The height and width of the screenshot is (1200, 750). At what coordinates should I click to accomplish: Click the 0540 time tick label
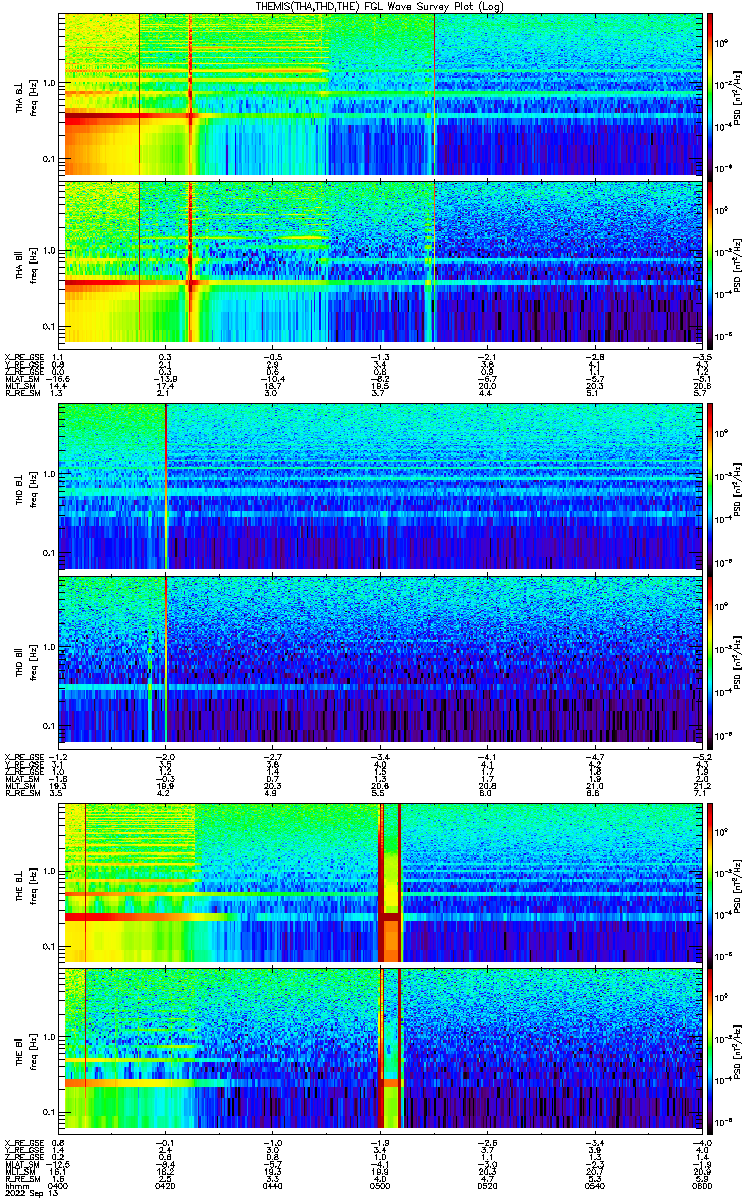pos(594,1185)
